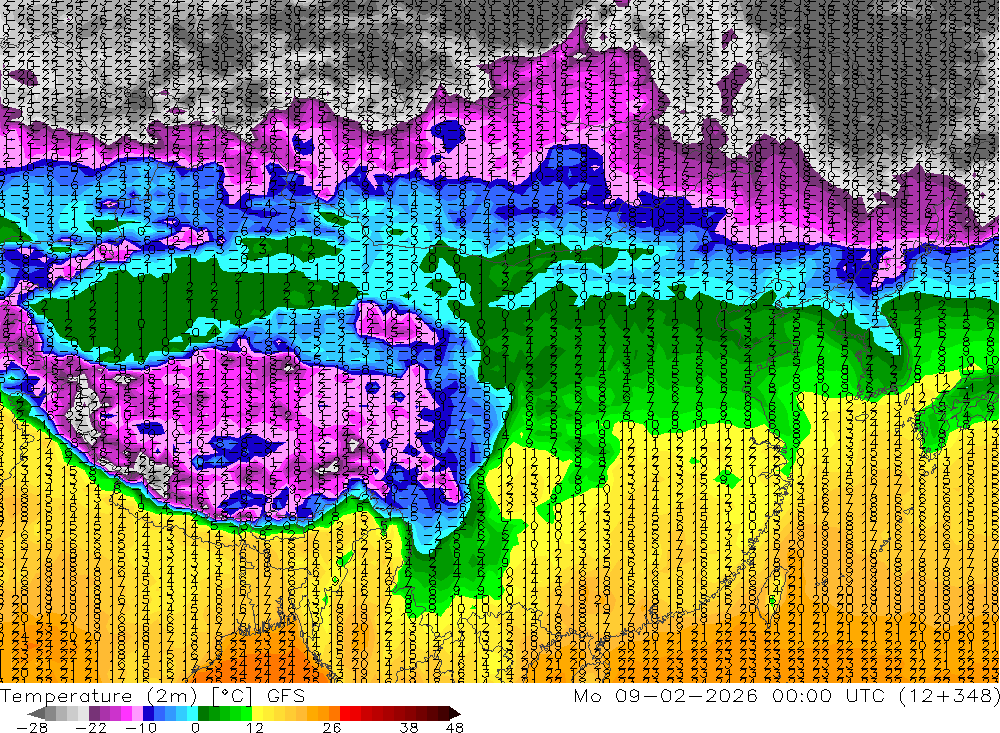Click the date 'Mo 09-02-2026'

pyautogui.click(x=665, y=695)
